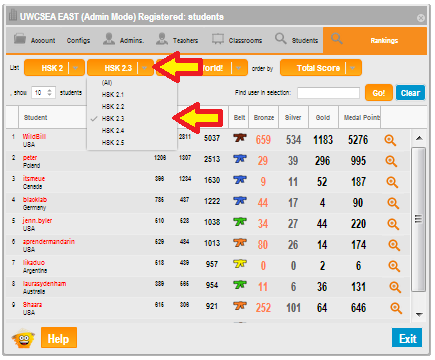Click the rankings list scrollbar thumb
The width and height of the screenshot is (435, 360).
pyautogui.click(x=419, y=219)
